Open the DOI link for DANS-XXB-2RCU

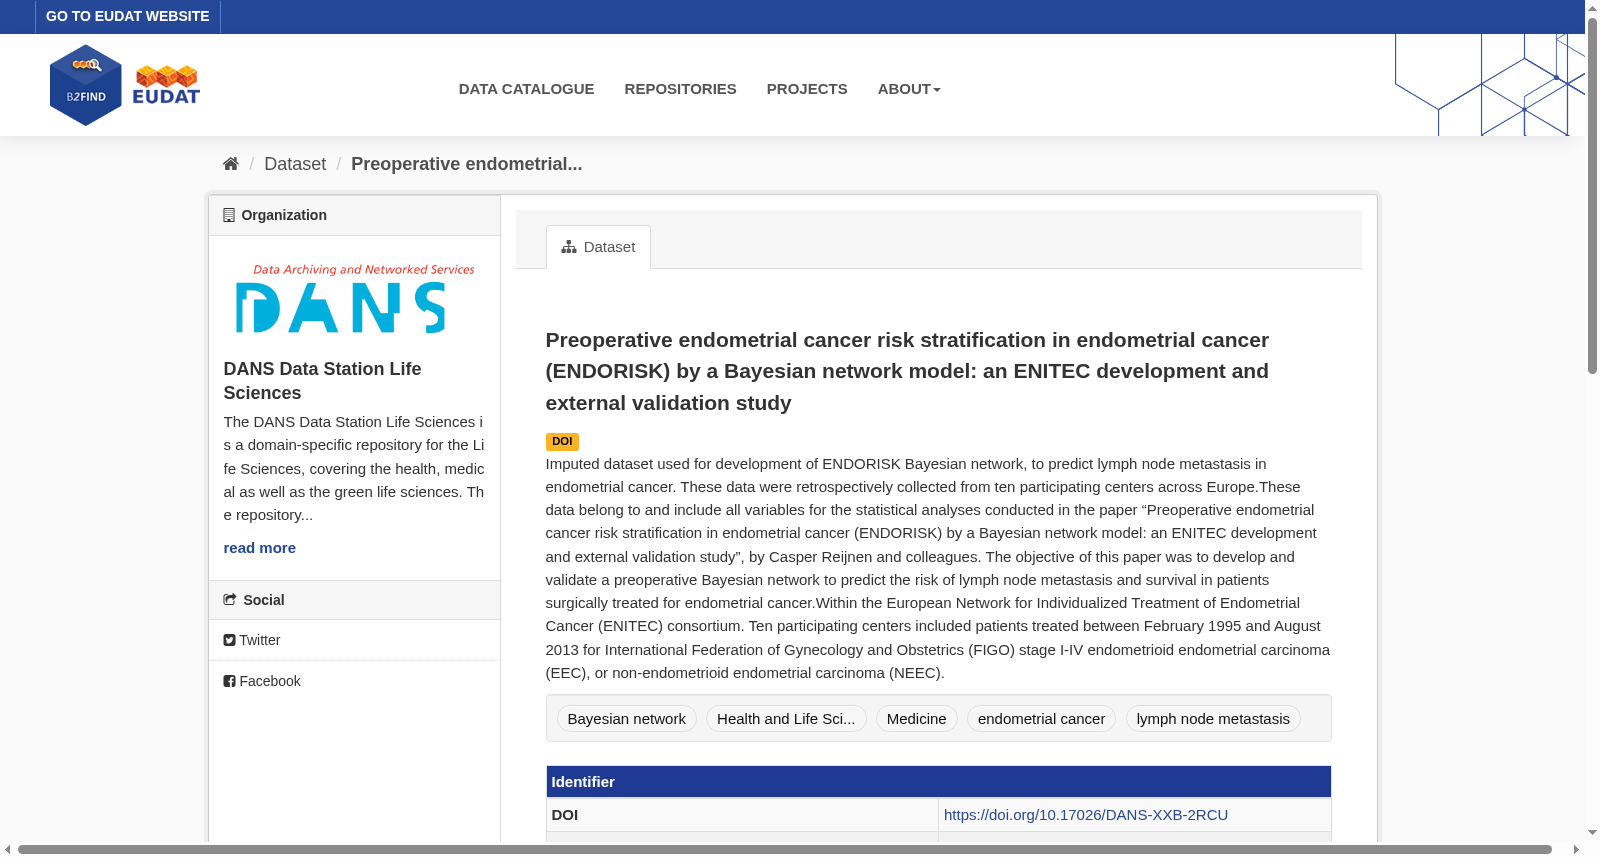1086,815
